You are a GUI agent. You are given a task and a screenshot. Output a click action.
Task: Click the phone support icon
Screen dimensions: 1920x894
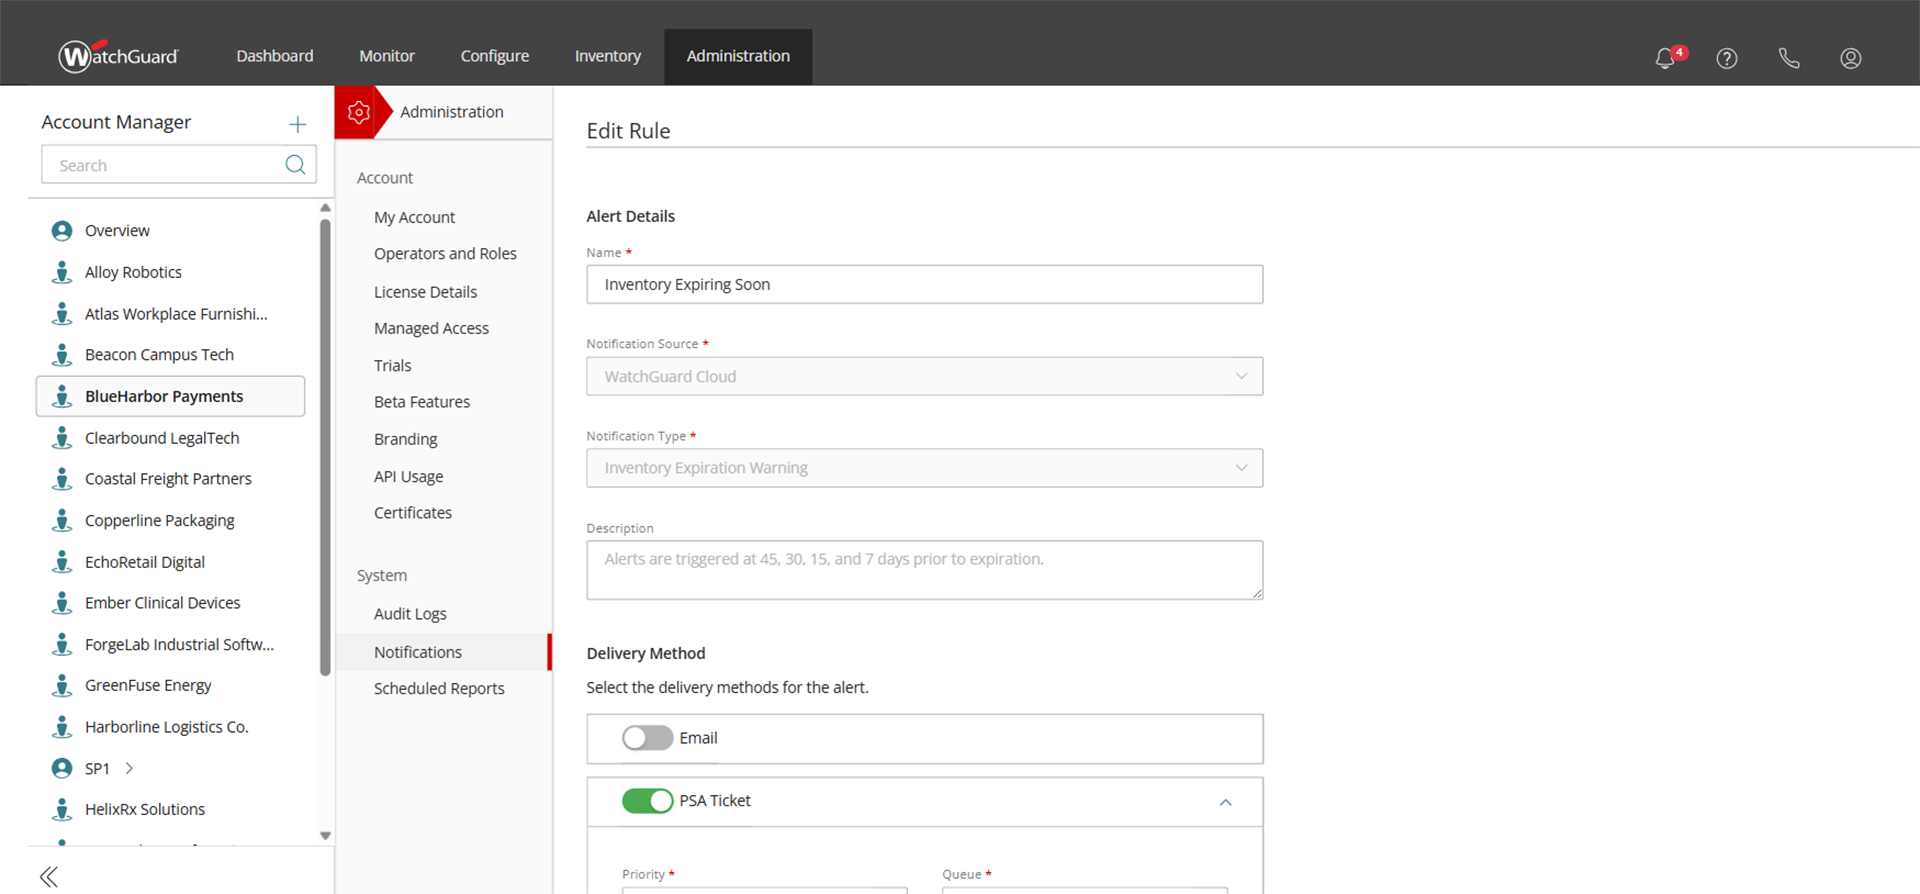pyautogui.click(x=1789, y=58)
